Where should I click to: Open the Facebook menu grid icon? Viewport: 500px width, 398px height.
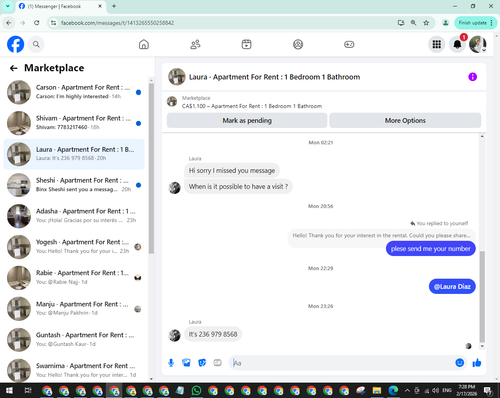pyautogui.click(x=437, y=44)
